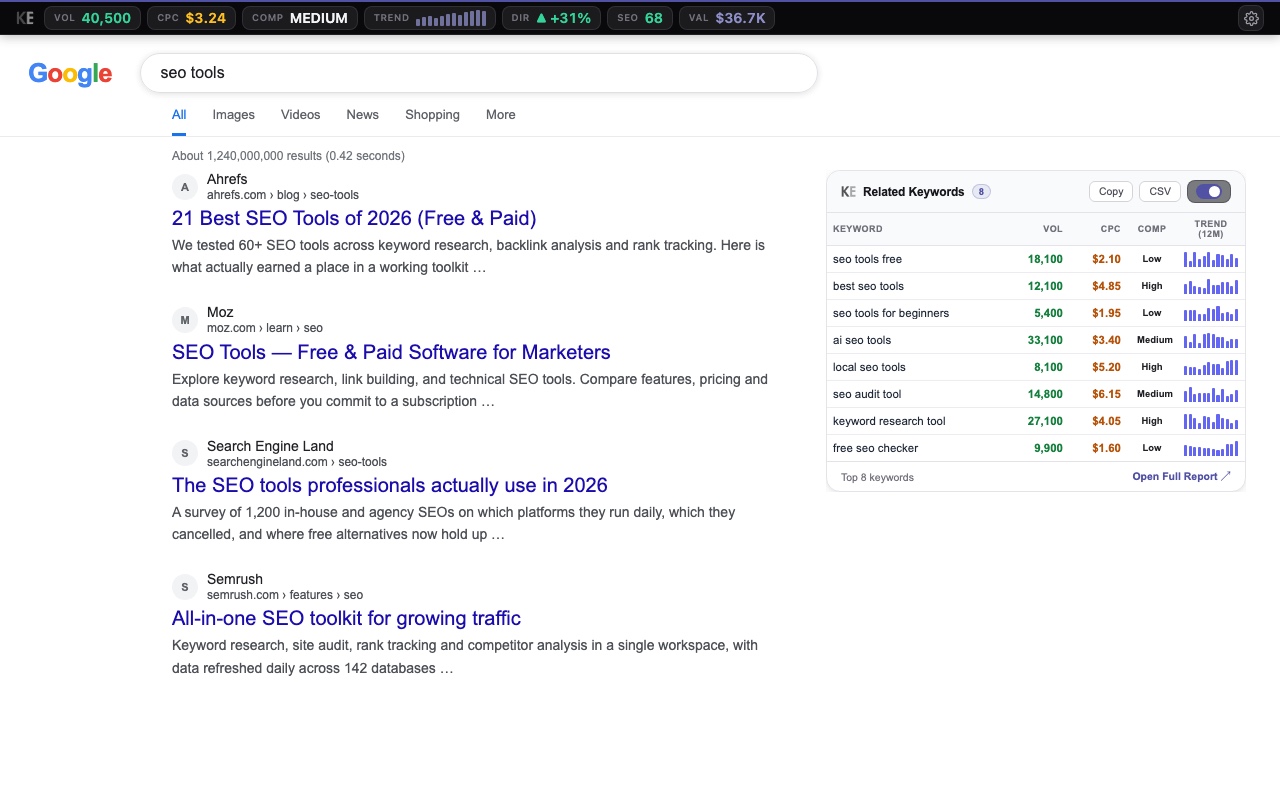This screenshot has width=1280, height=800.
Task: Click the Google logo
Action: [70, 73]
